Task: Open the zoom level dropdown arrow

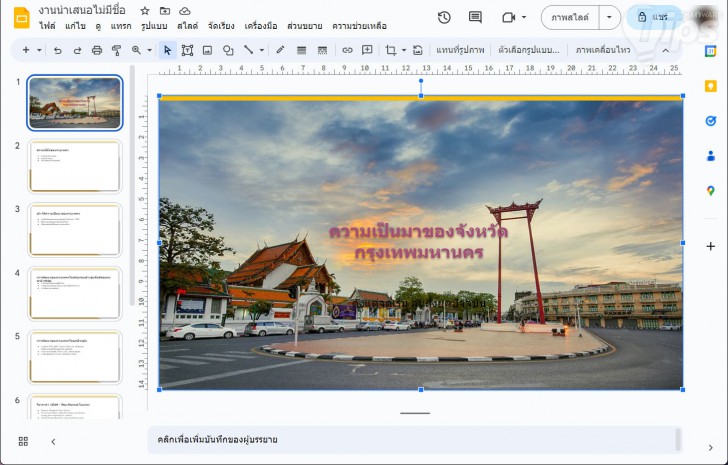Action: (150, 50)
